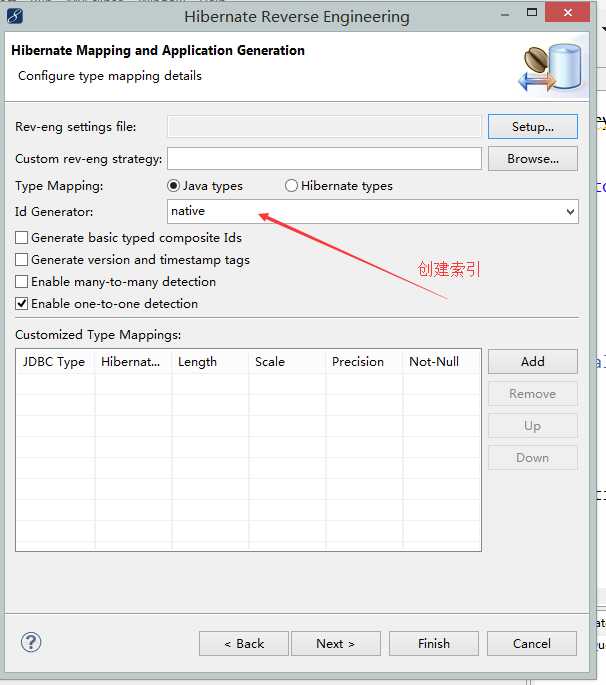Viewport: 606px width, 685px height.
Task: Click the Configure type mapping details text
Action: pos(110,76)
